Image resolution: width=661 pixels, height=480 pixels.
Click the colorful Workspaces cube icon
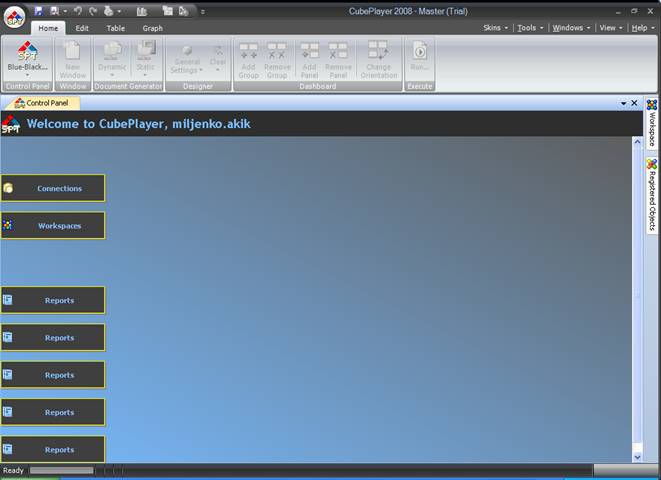8,225
